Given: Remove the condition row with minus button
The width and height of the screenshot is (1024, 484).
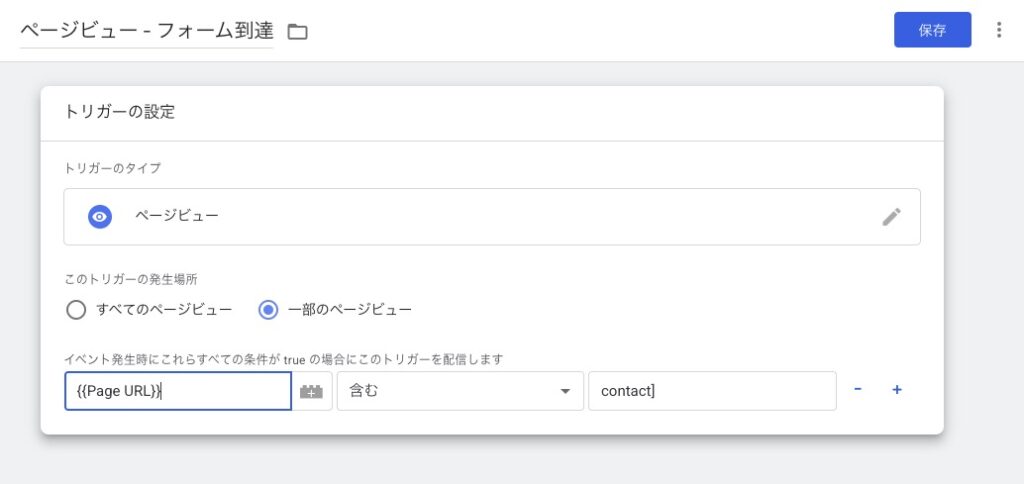Looking at the screenshot, I should pos(857,389).
